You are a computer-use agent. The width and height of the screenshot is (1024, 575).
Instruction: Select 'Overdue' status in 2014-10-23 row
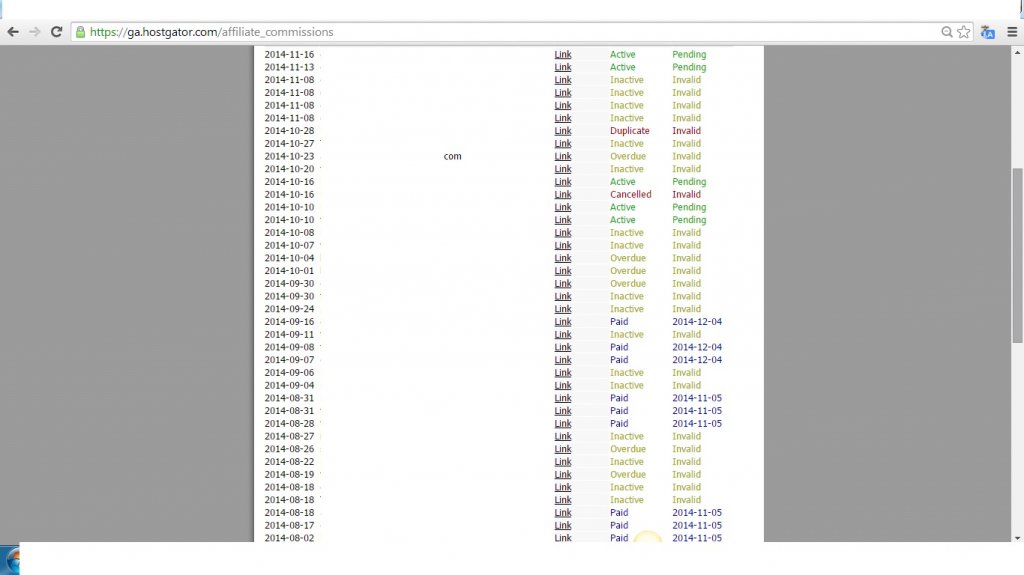point(628,156)
